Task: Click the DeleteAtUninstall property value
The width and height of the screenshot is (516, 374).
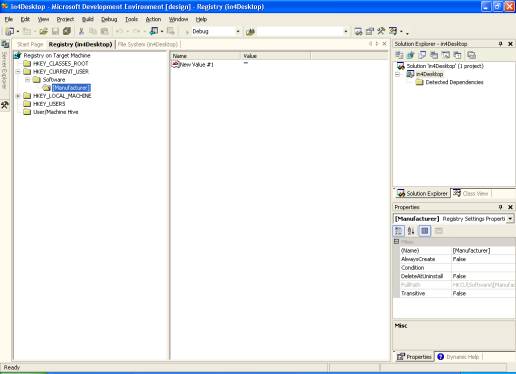Action: [483, 276]
